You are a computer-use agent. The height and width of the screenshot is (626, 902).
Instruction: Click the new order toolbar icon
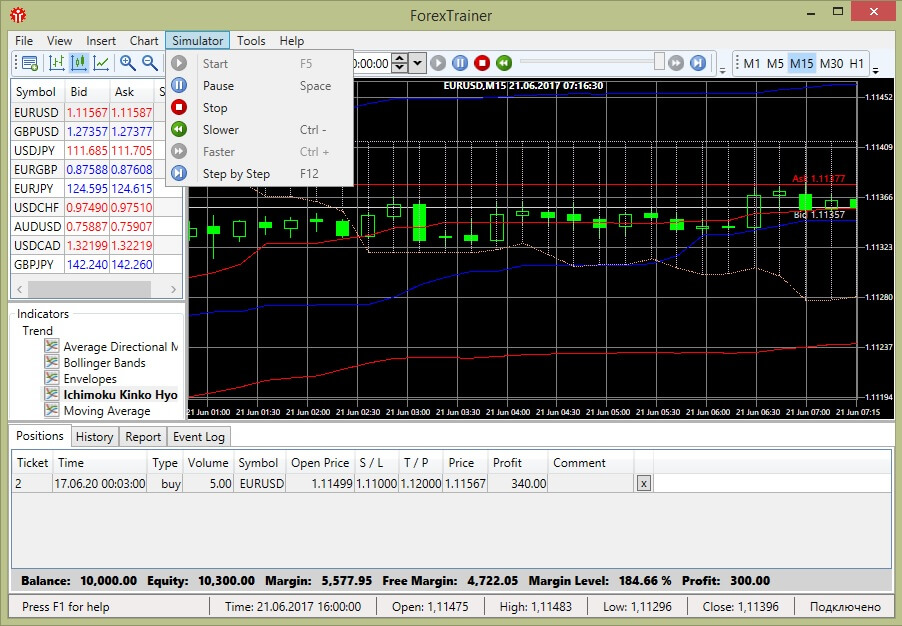(29, 63)
